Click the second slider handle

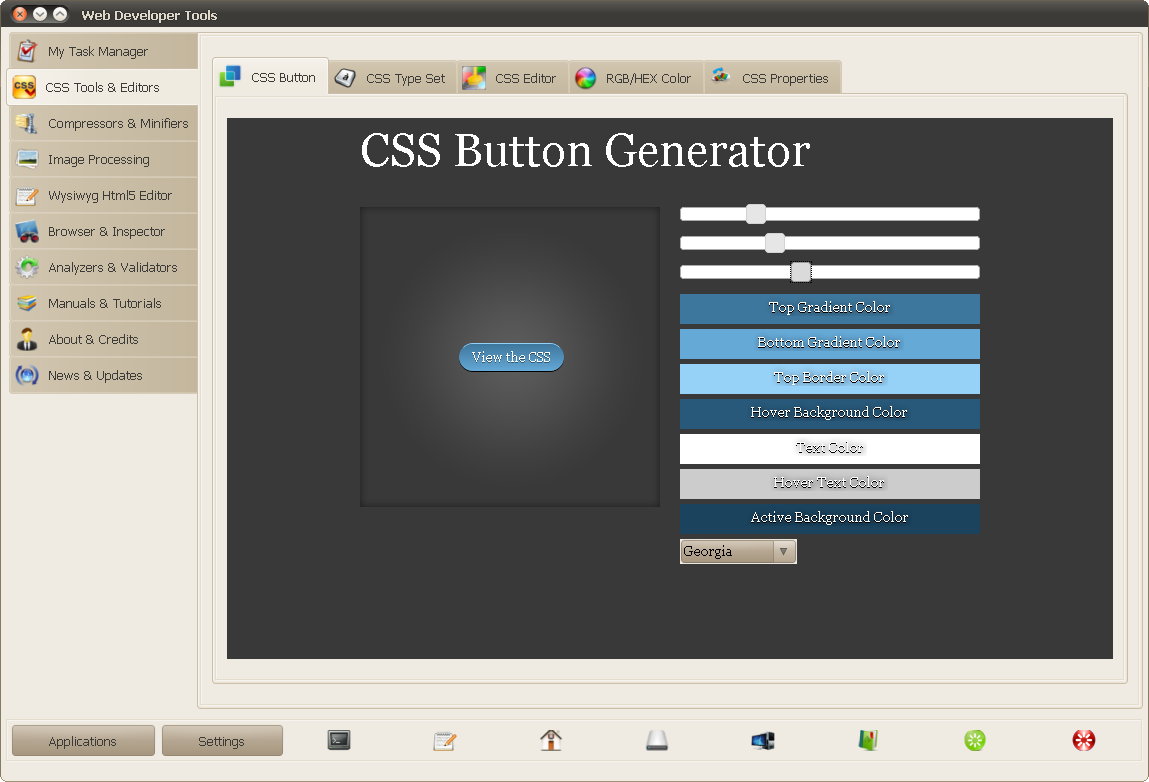point(775,243)
